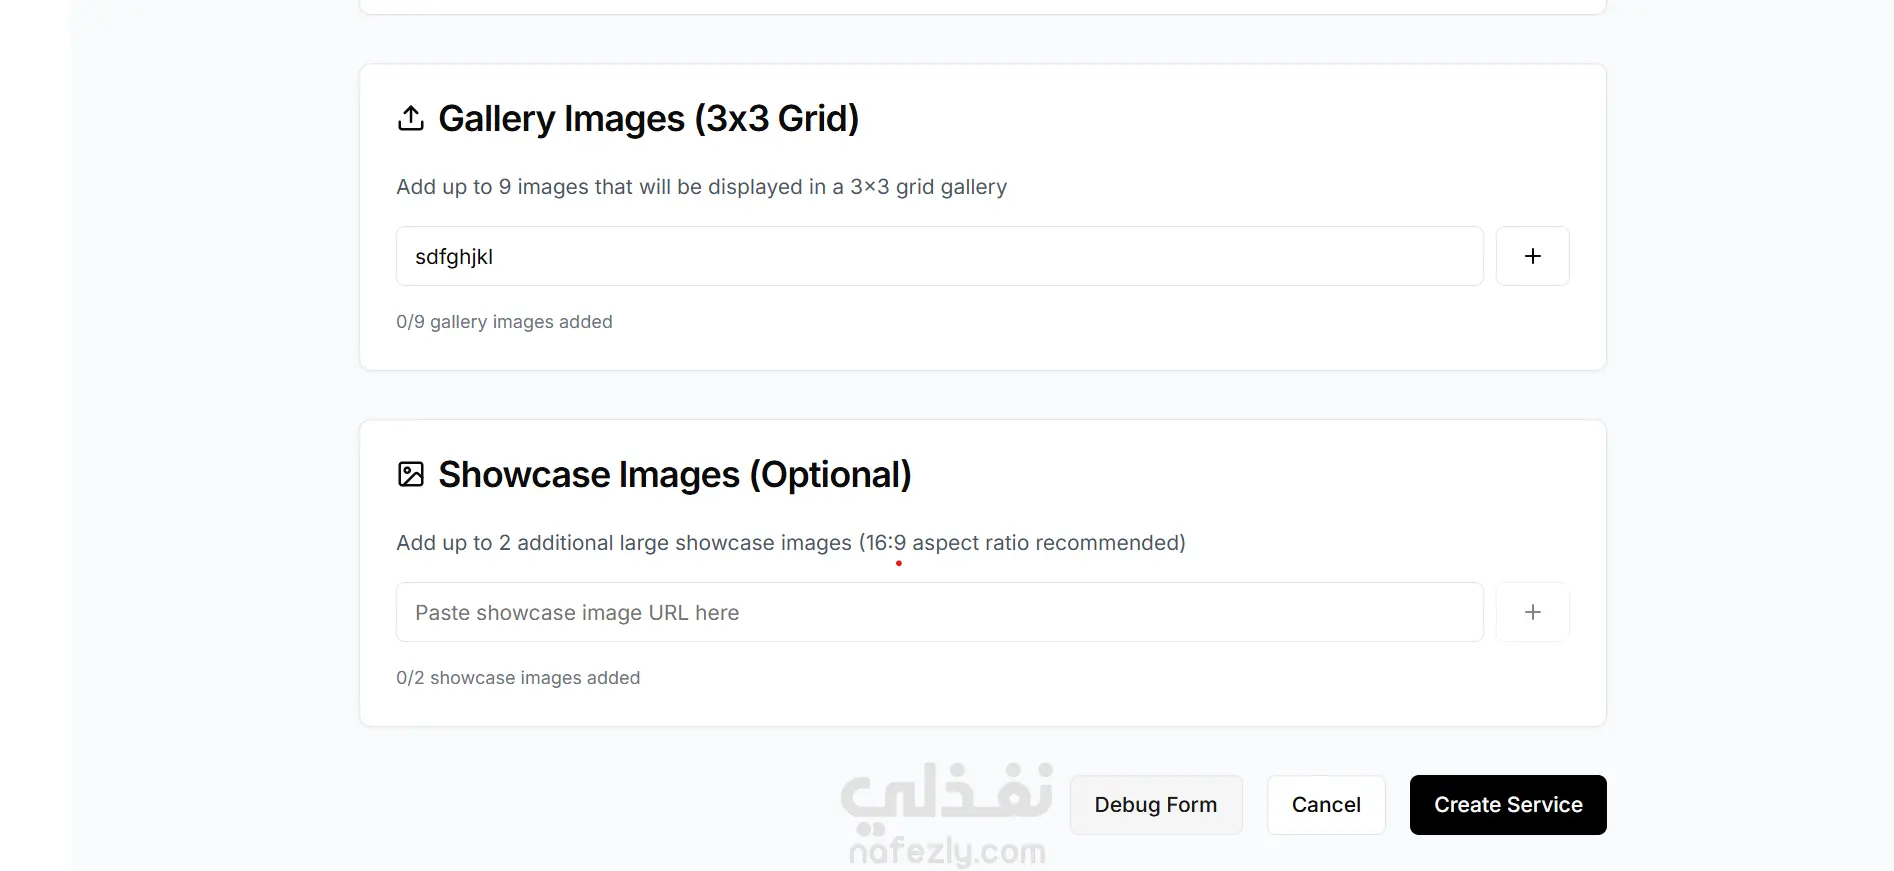Click the '16:9 aspect ratio recommended' text

pos(1024,543)
